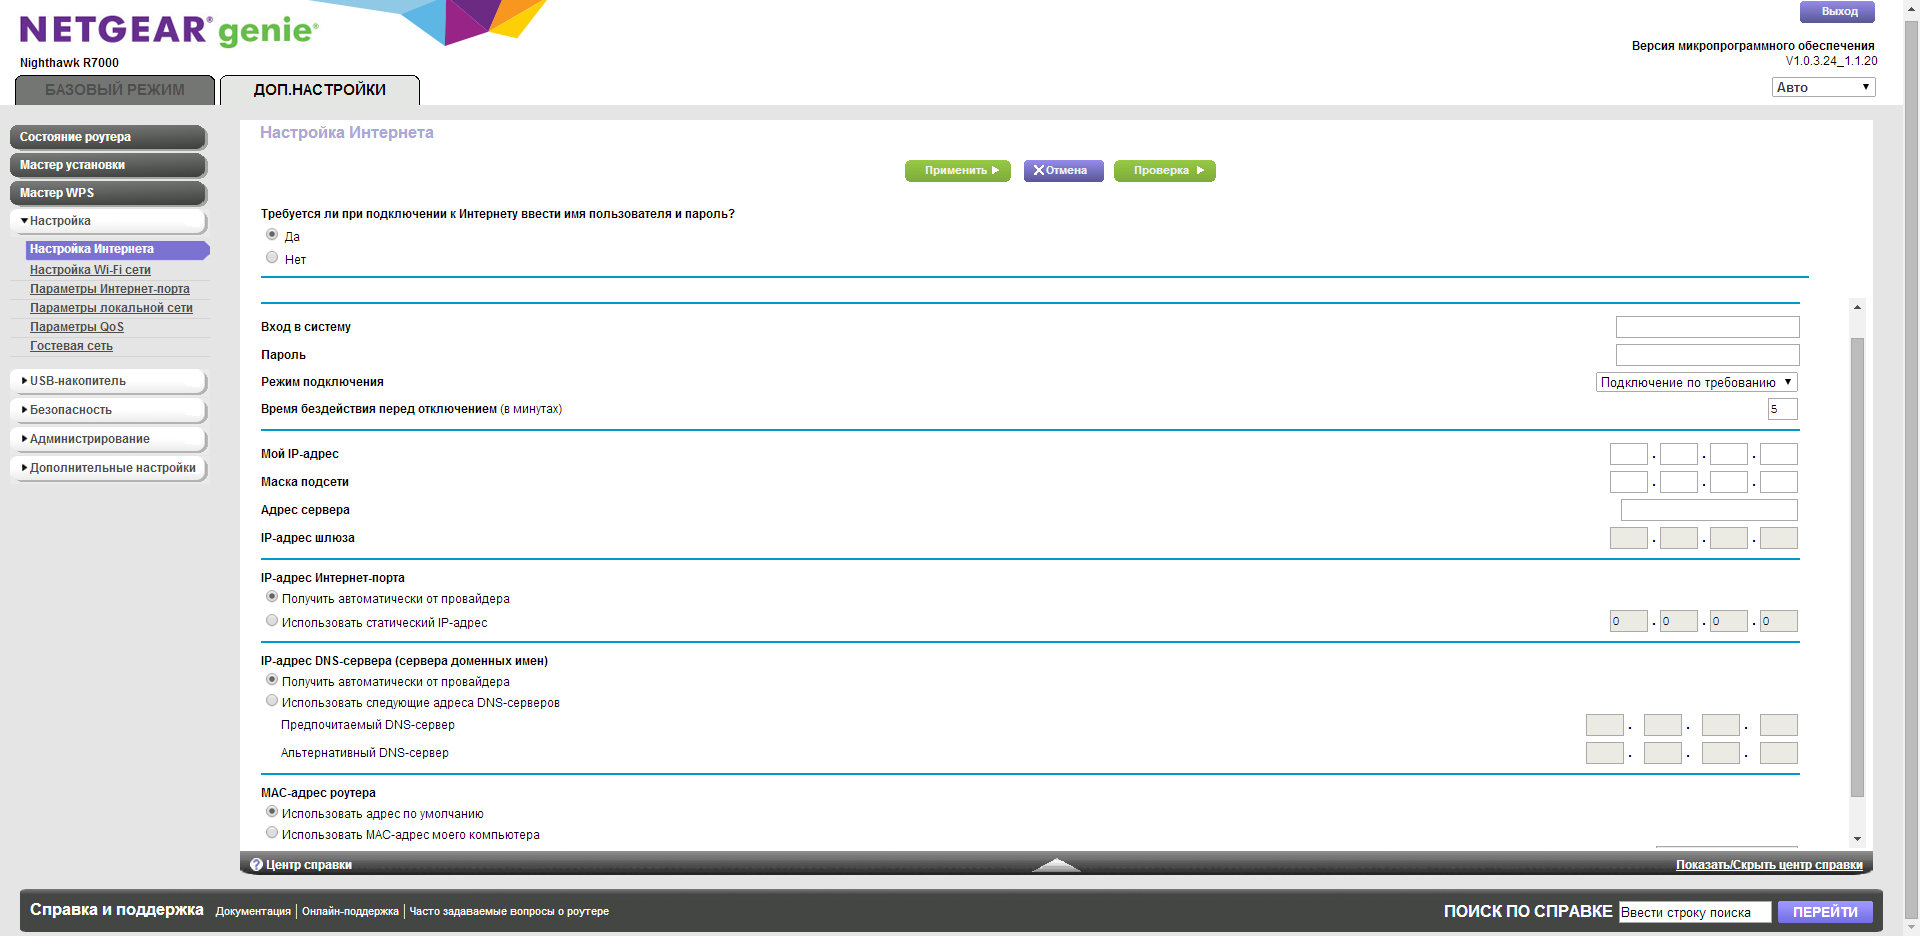
Task: Open 'Параметры Интернет-порта' link
Action: (x=110, y=289)
